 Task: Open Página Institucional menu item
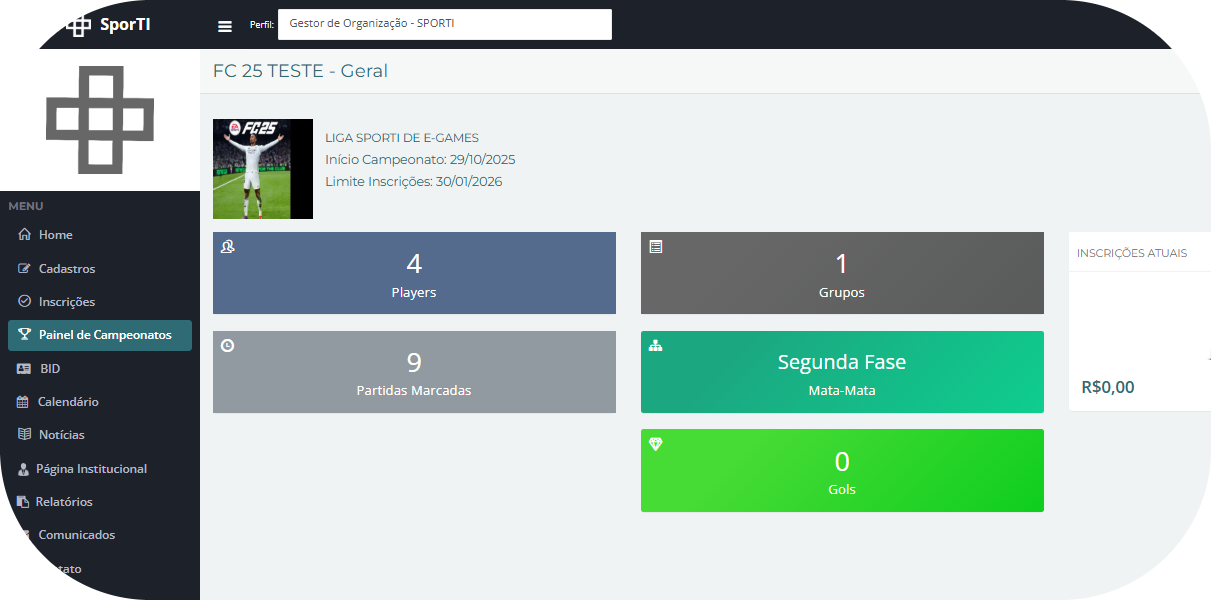(x=91, y=469)
